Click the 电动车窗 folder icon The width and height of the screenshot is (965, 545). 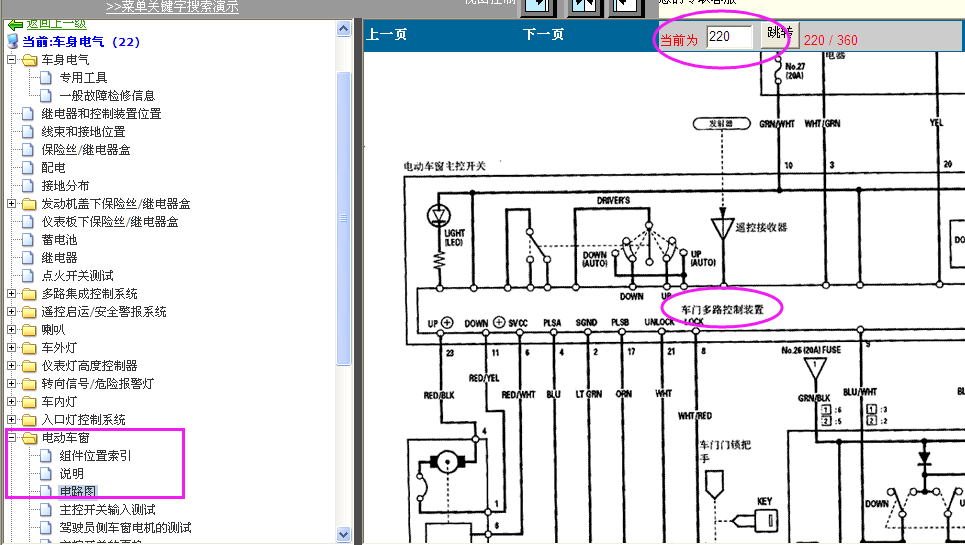point(30,438)
